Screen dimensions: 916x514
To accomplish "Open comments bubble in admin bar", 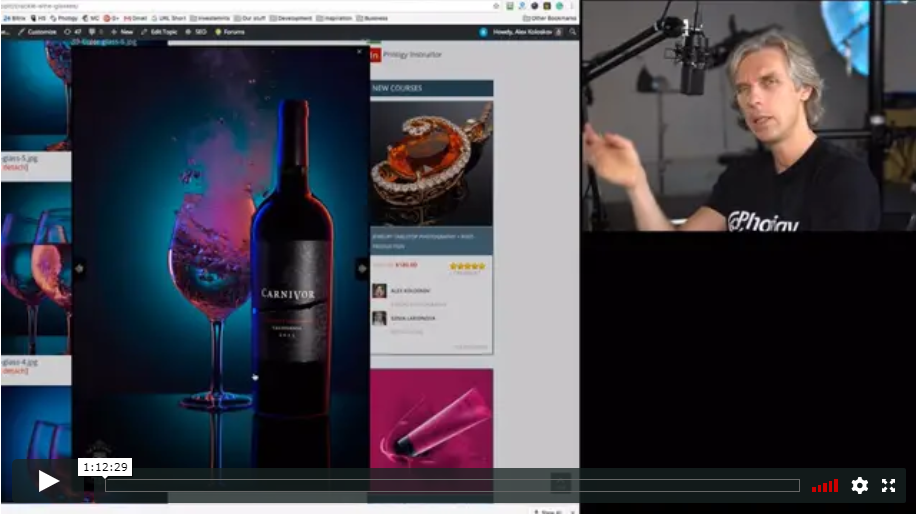I will [95, 32].
